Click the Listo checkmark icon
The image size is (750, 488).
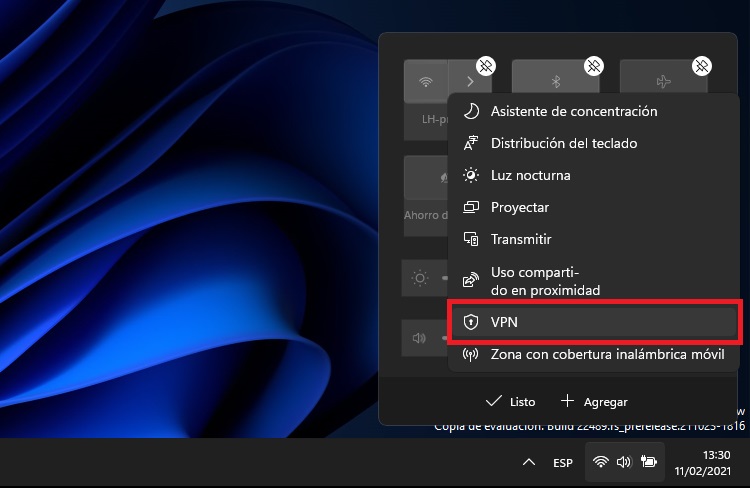(x=494, y=401)
